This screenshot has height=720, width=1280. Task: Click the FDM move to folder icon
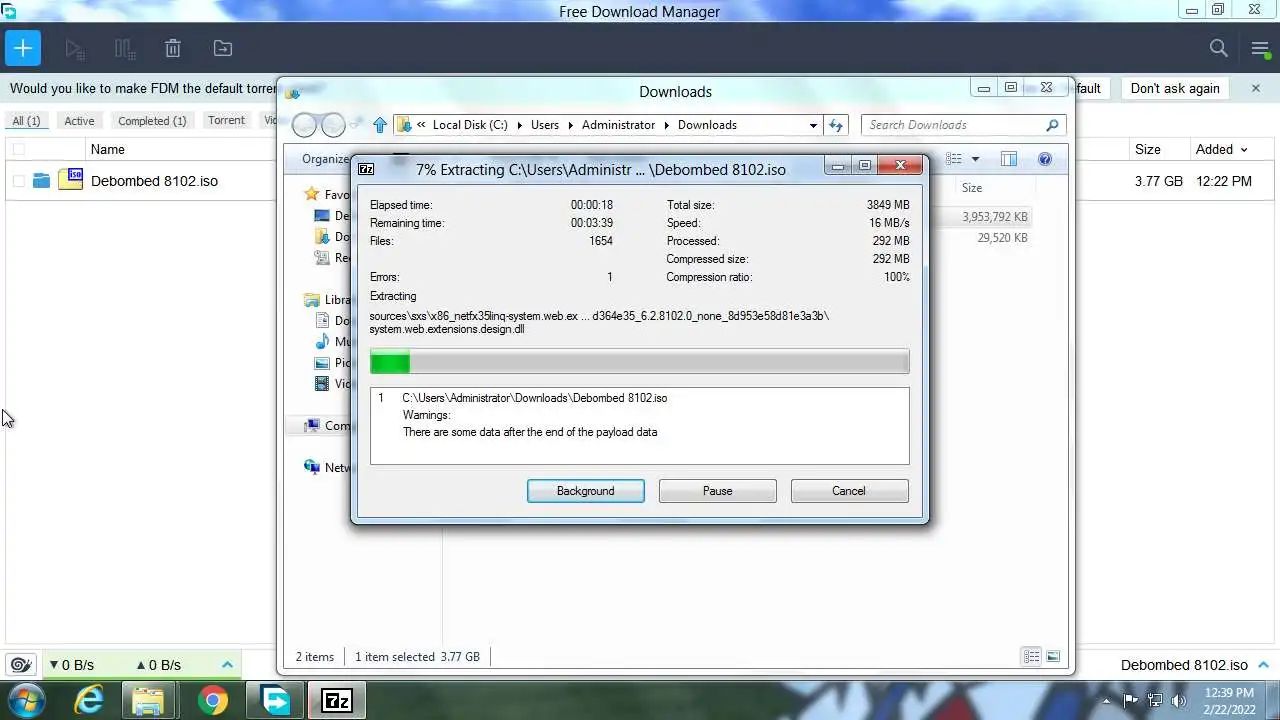222,48
